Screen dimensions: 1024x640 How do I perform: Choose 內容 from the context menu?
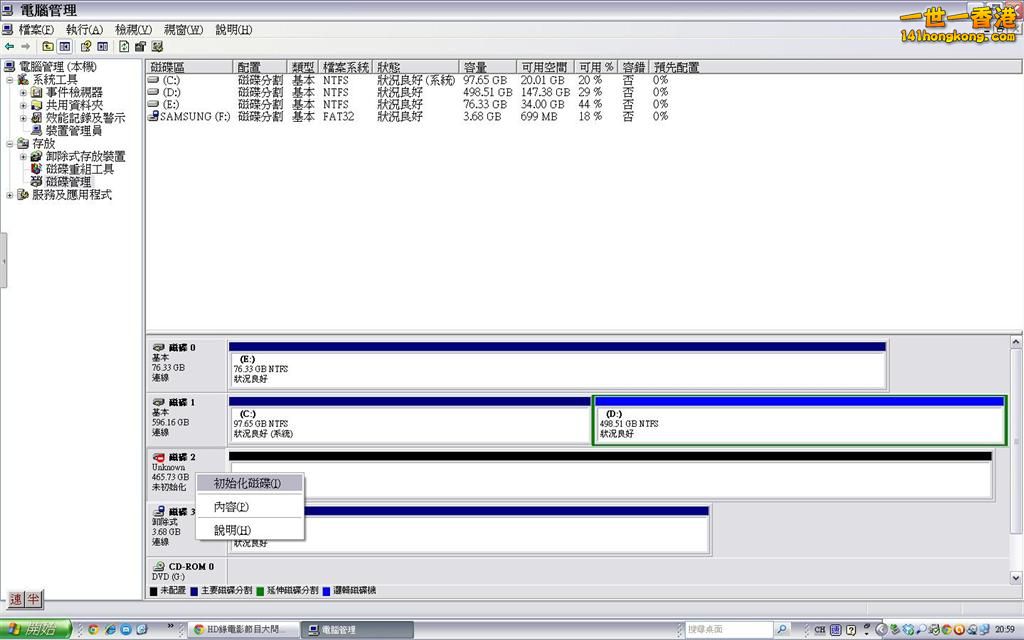coord(231,507)
